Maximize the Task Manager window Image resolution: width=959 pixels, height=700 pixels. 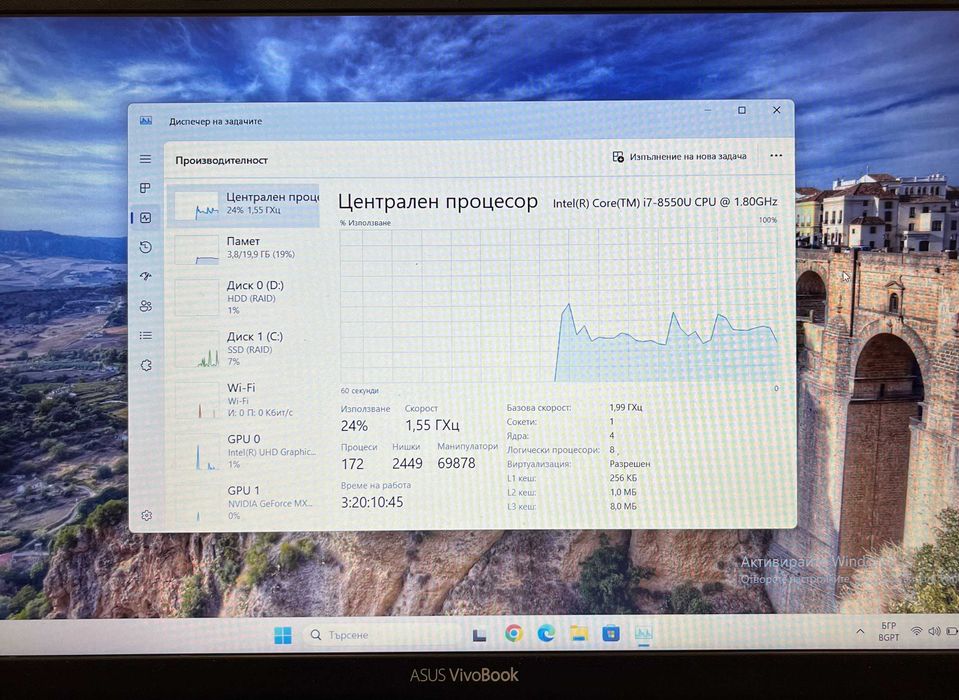click(x=742, y=110)
